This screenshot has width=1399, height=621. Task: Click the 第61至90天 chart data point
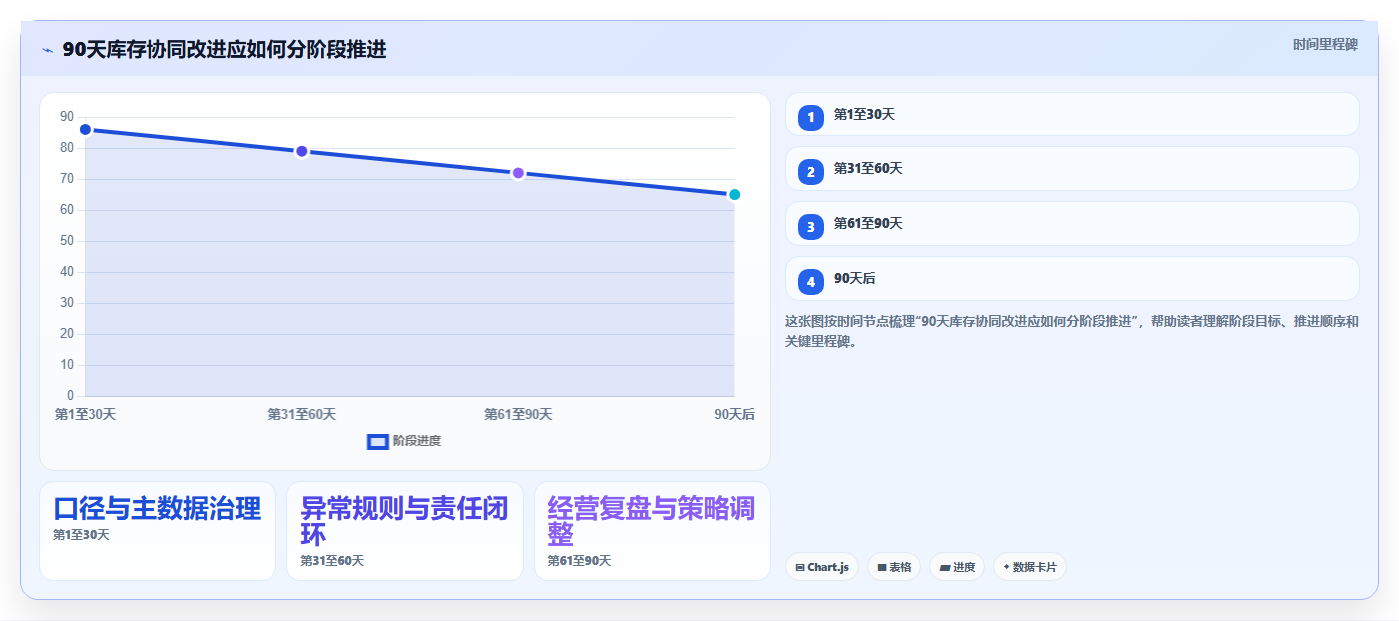pyautogui.click(x=518, y=173)
